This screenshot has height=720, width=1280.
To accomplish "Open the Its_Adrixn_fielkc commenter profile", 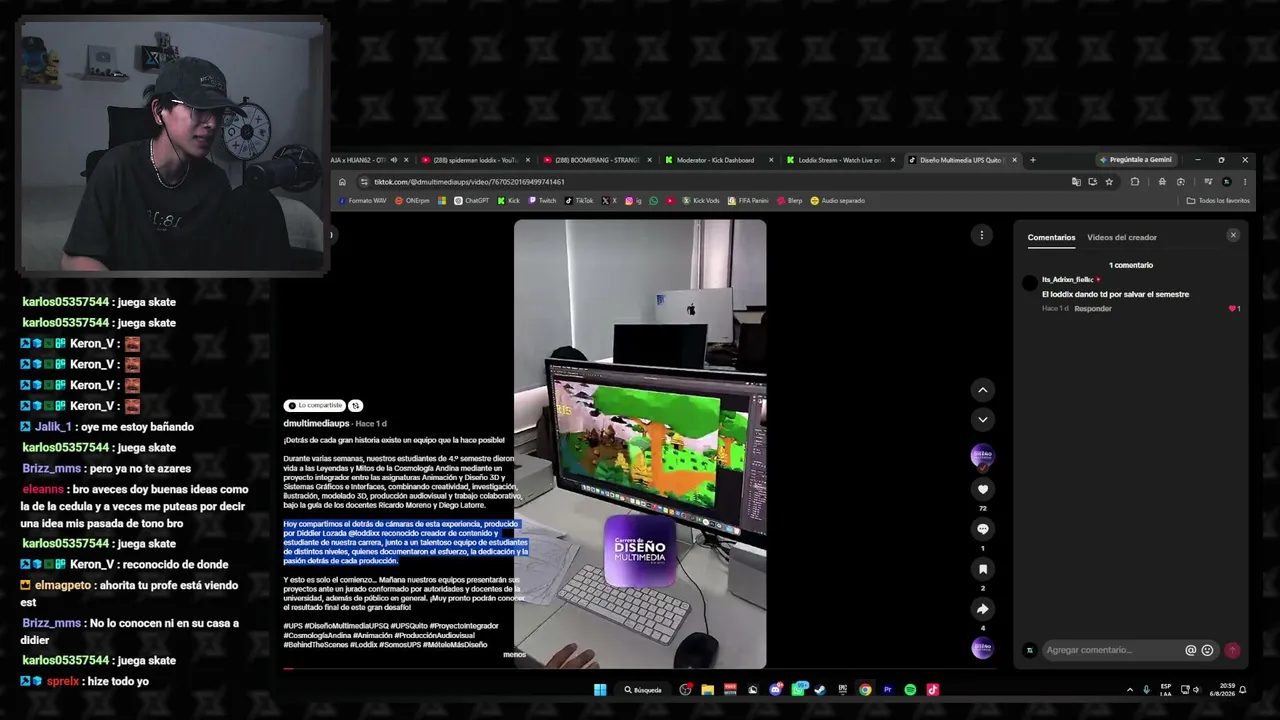I will pos(1067,280).
